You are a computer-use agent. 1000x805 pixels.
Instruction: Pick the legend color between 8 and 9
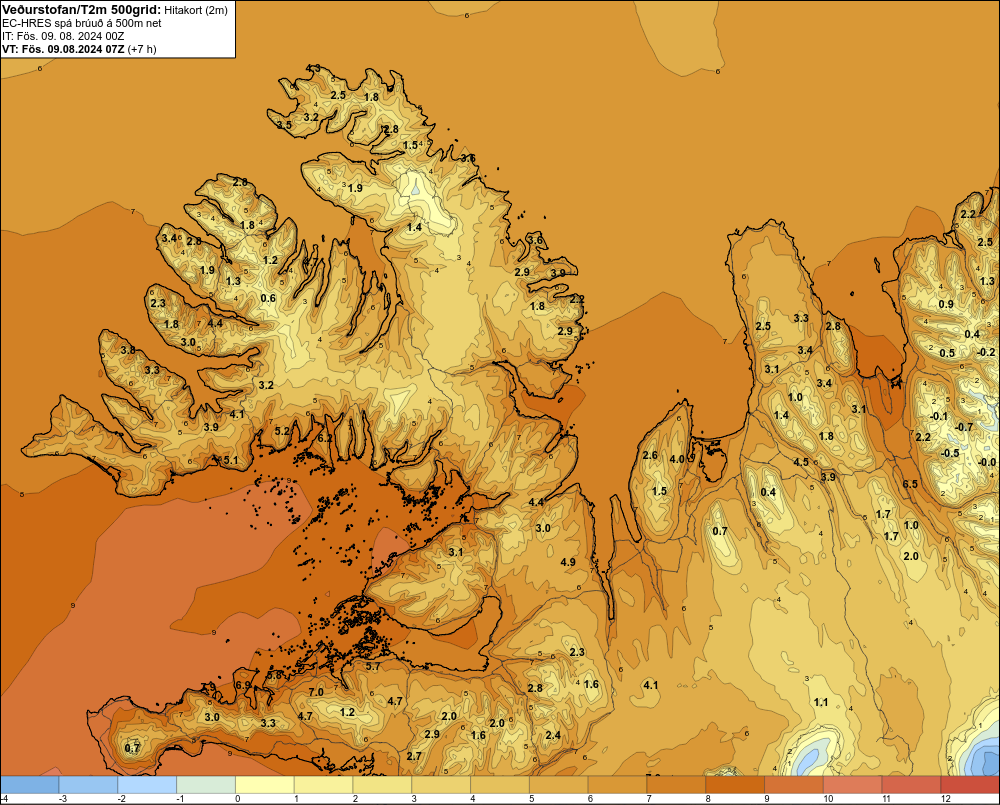[735, 785]
